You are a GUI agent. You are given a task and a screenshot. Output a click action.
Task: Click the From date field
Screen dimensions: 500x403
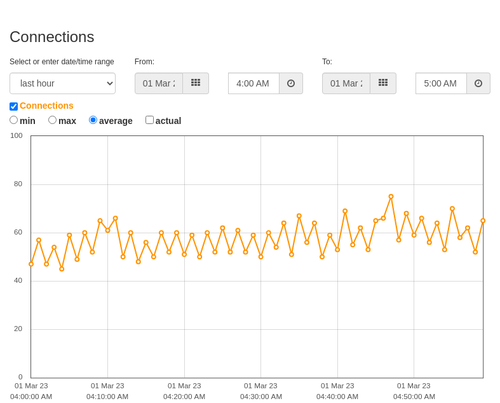tap(159, 83)
